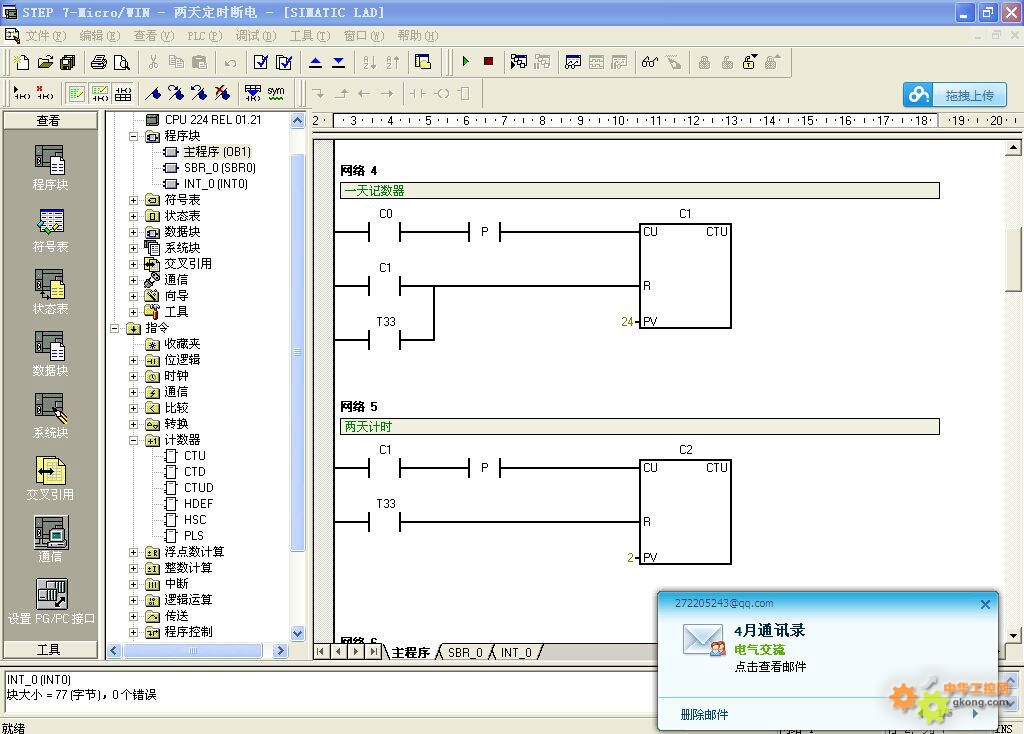Upload program with the up arrow icon

tap(315, 63)
